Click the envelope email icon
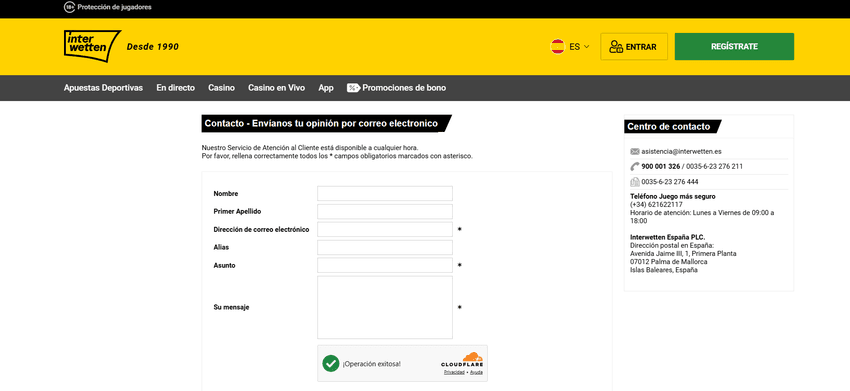This screenshot has height=391, width=850. 635,152
